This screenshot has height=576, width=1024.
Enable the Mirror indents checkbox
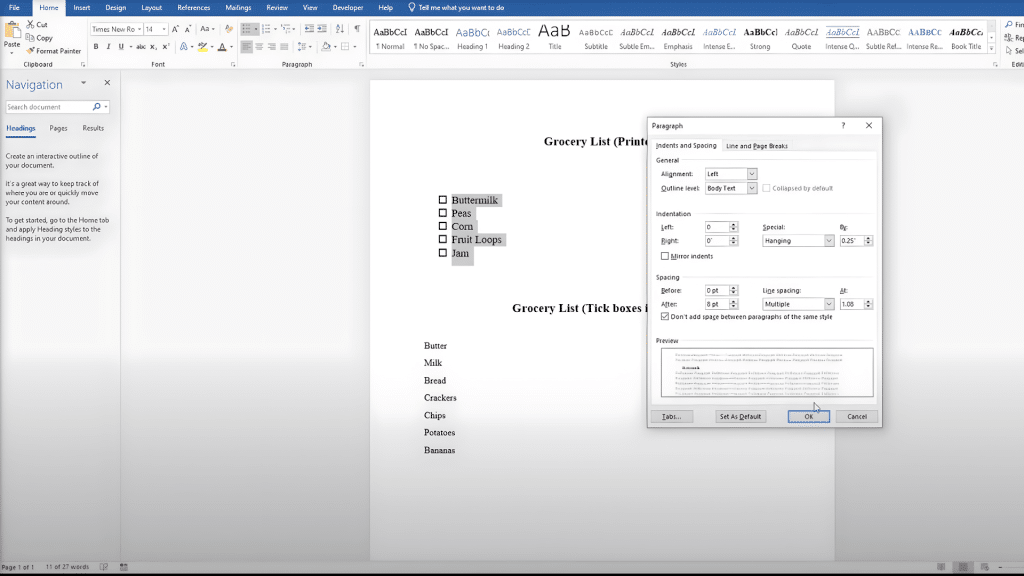pos(666,257)
